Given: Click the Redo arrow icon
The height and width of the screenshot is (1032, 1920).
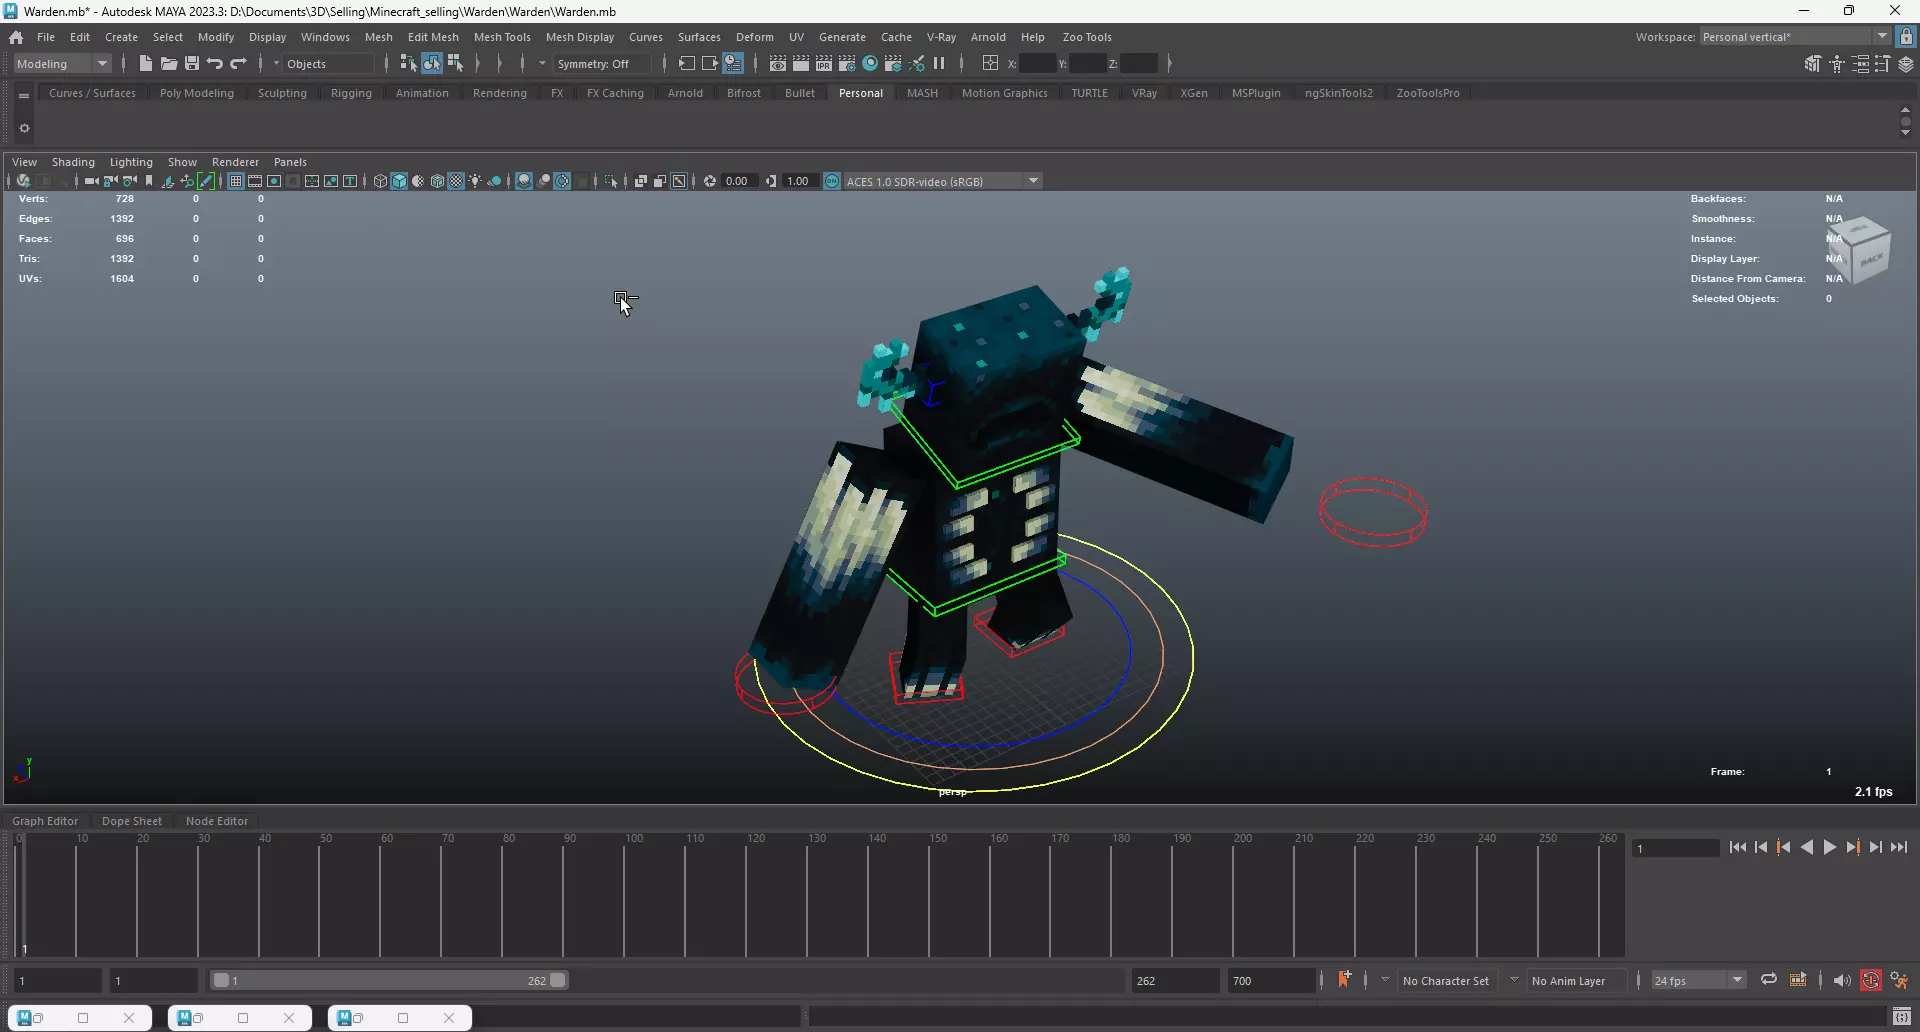Looking at the screenshot, I should [238, 63].
